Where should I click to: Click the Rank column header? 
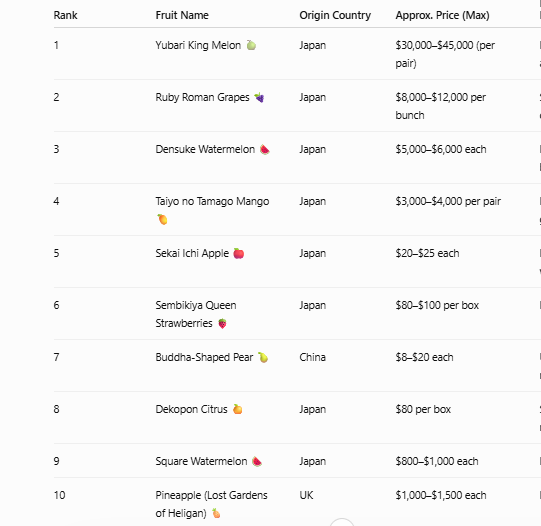66,15
